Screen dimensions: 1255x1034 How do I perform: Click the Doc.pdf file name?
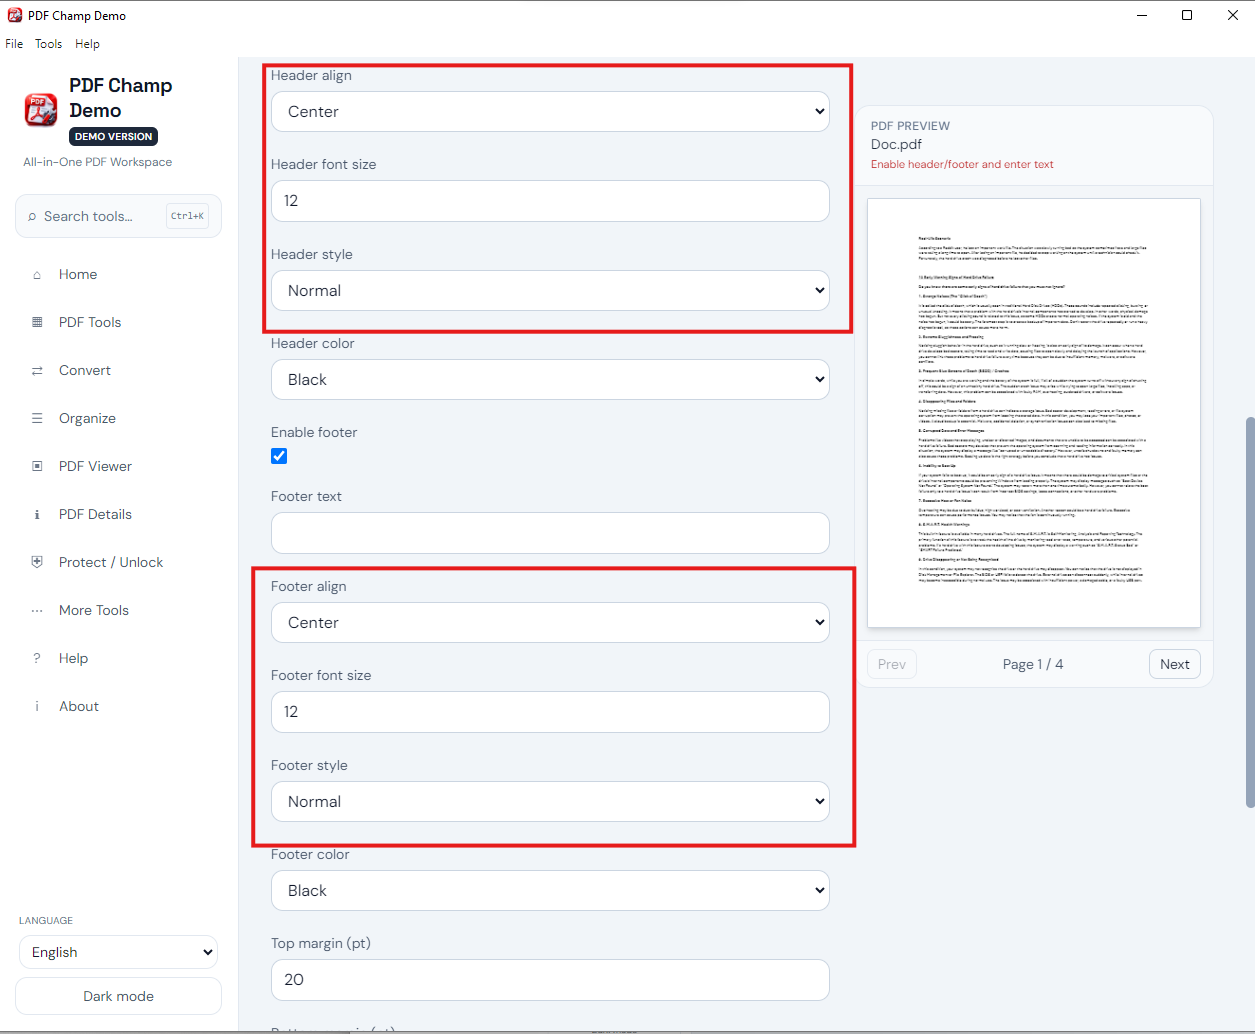pos(896,145)
